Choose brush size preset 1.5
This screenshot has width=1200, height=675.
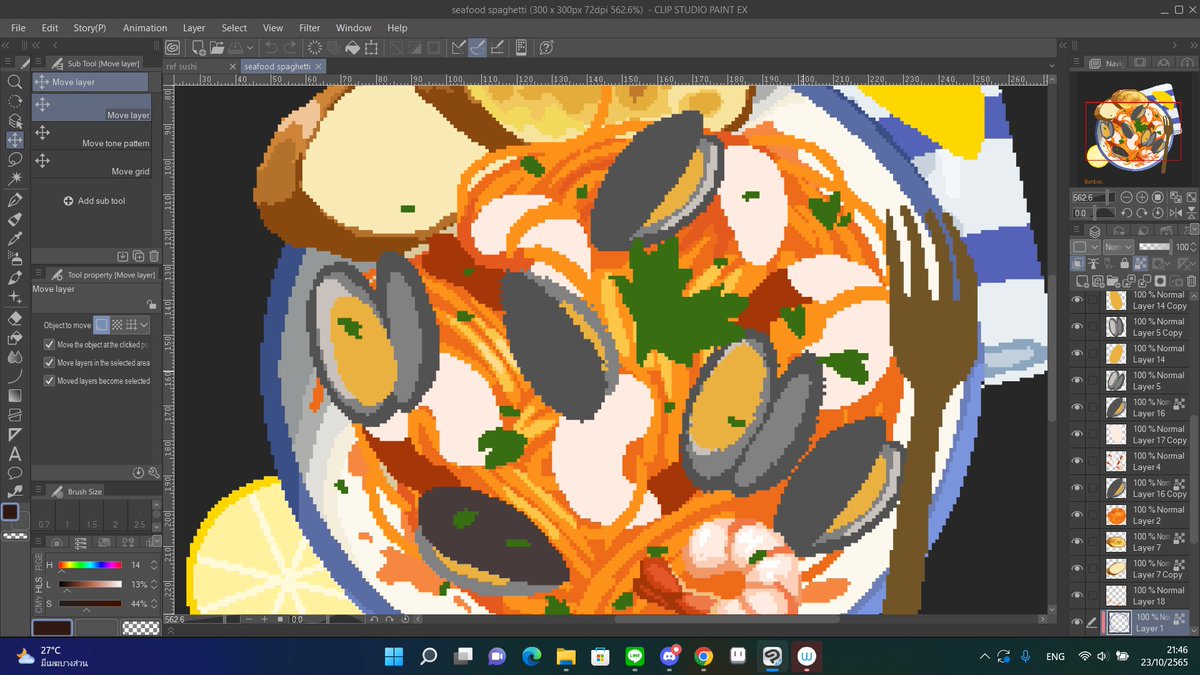pos(92,514)
